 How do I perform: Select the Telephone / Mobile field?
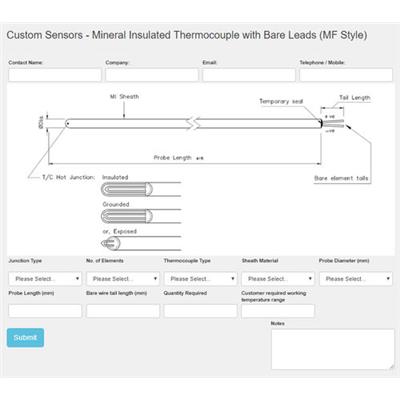click(346, 75)
